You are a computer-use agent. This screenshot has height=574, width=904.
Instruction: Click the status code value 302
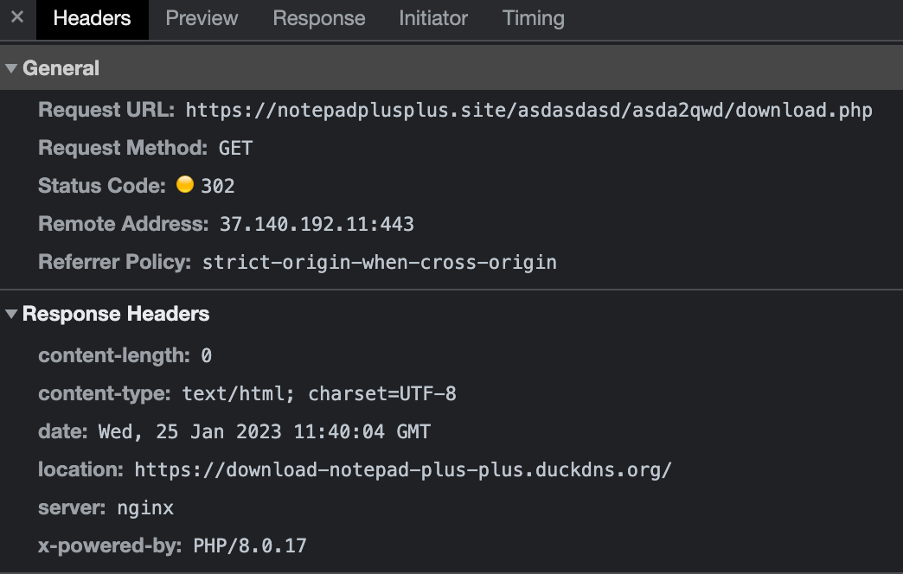coord(217,186)
